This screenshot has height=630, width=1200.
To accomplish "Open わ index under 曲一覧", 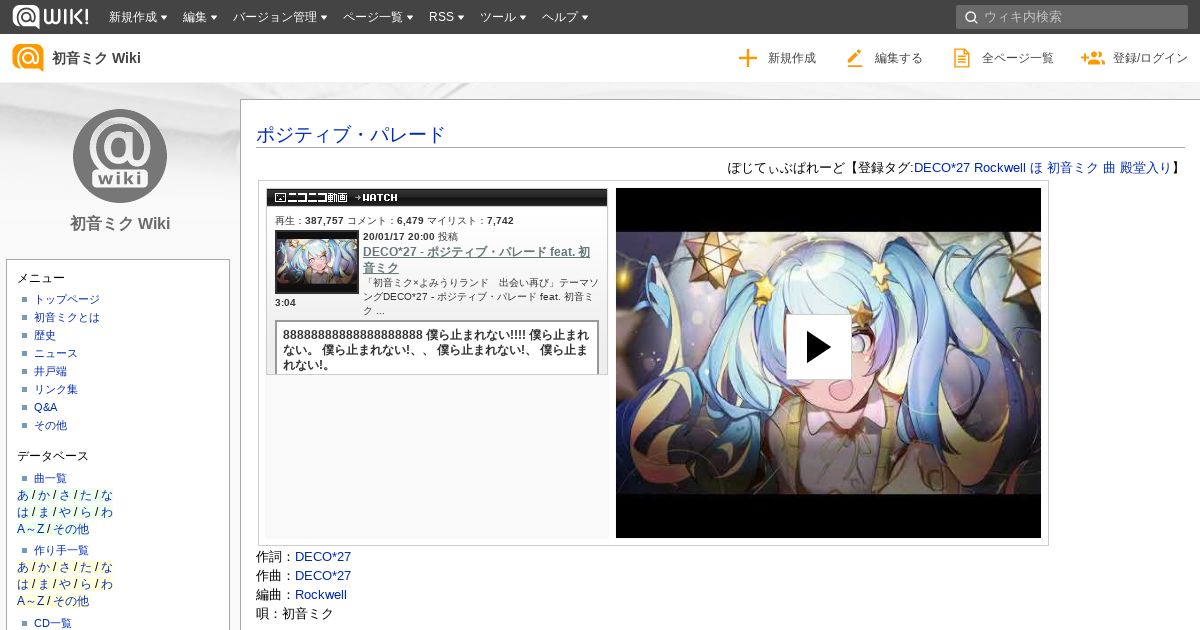I will [106, 512].
